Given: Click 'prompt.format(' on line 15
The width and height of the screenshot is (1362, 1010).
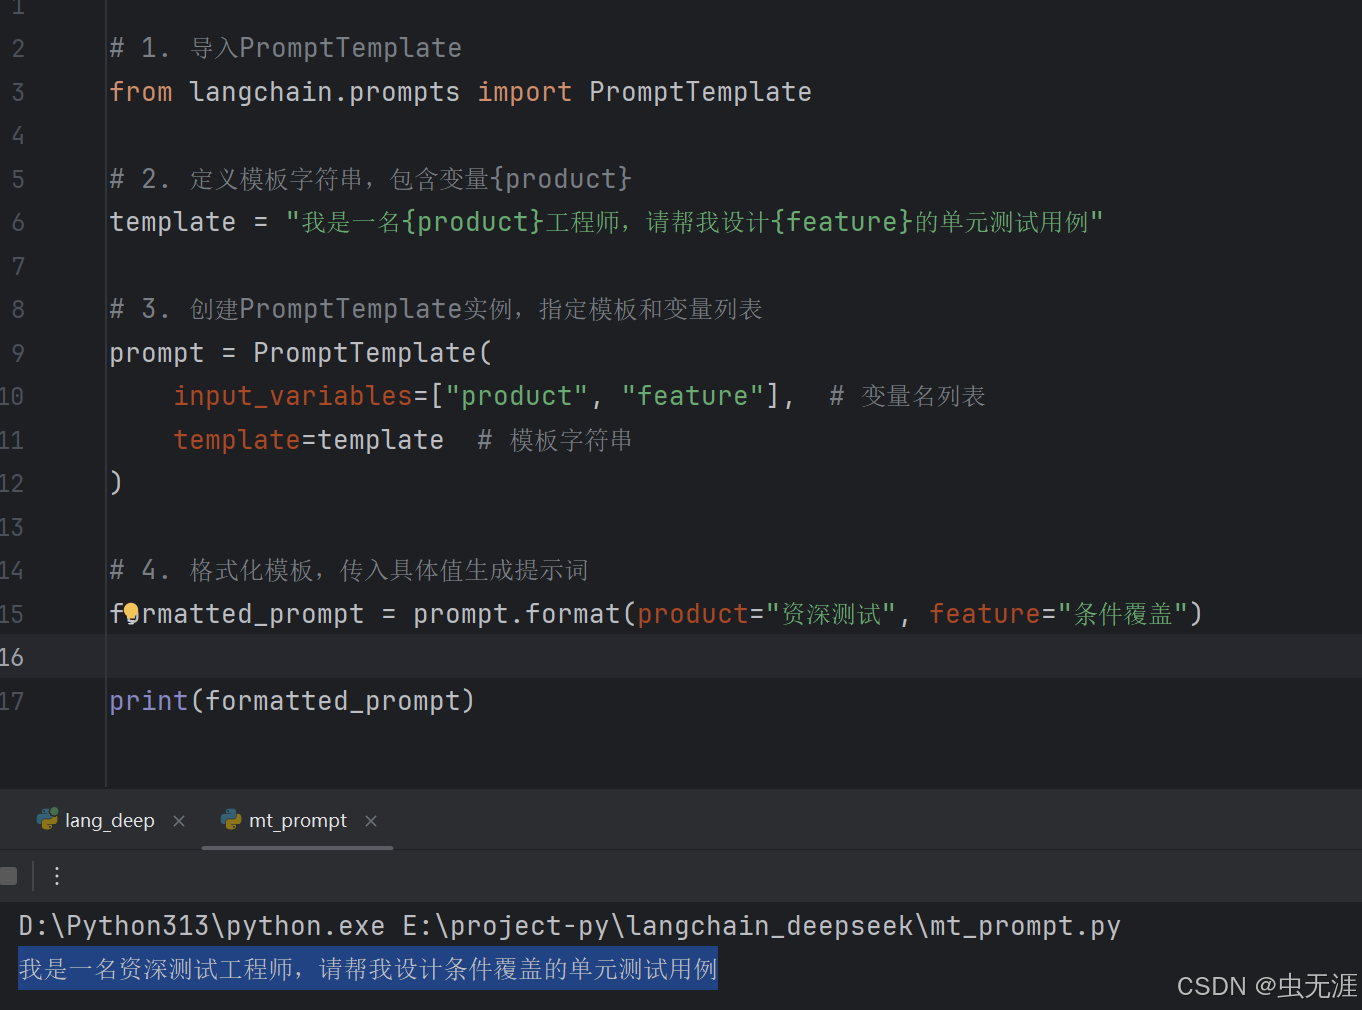Looking at the screenshot, I should [x=524, y=614].
